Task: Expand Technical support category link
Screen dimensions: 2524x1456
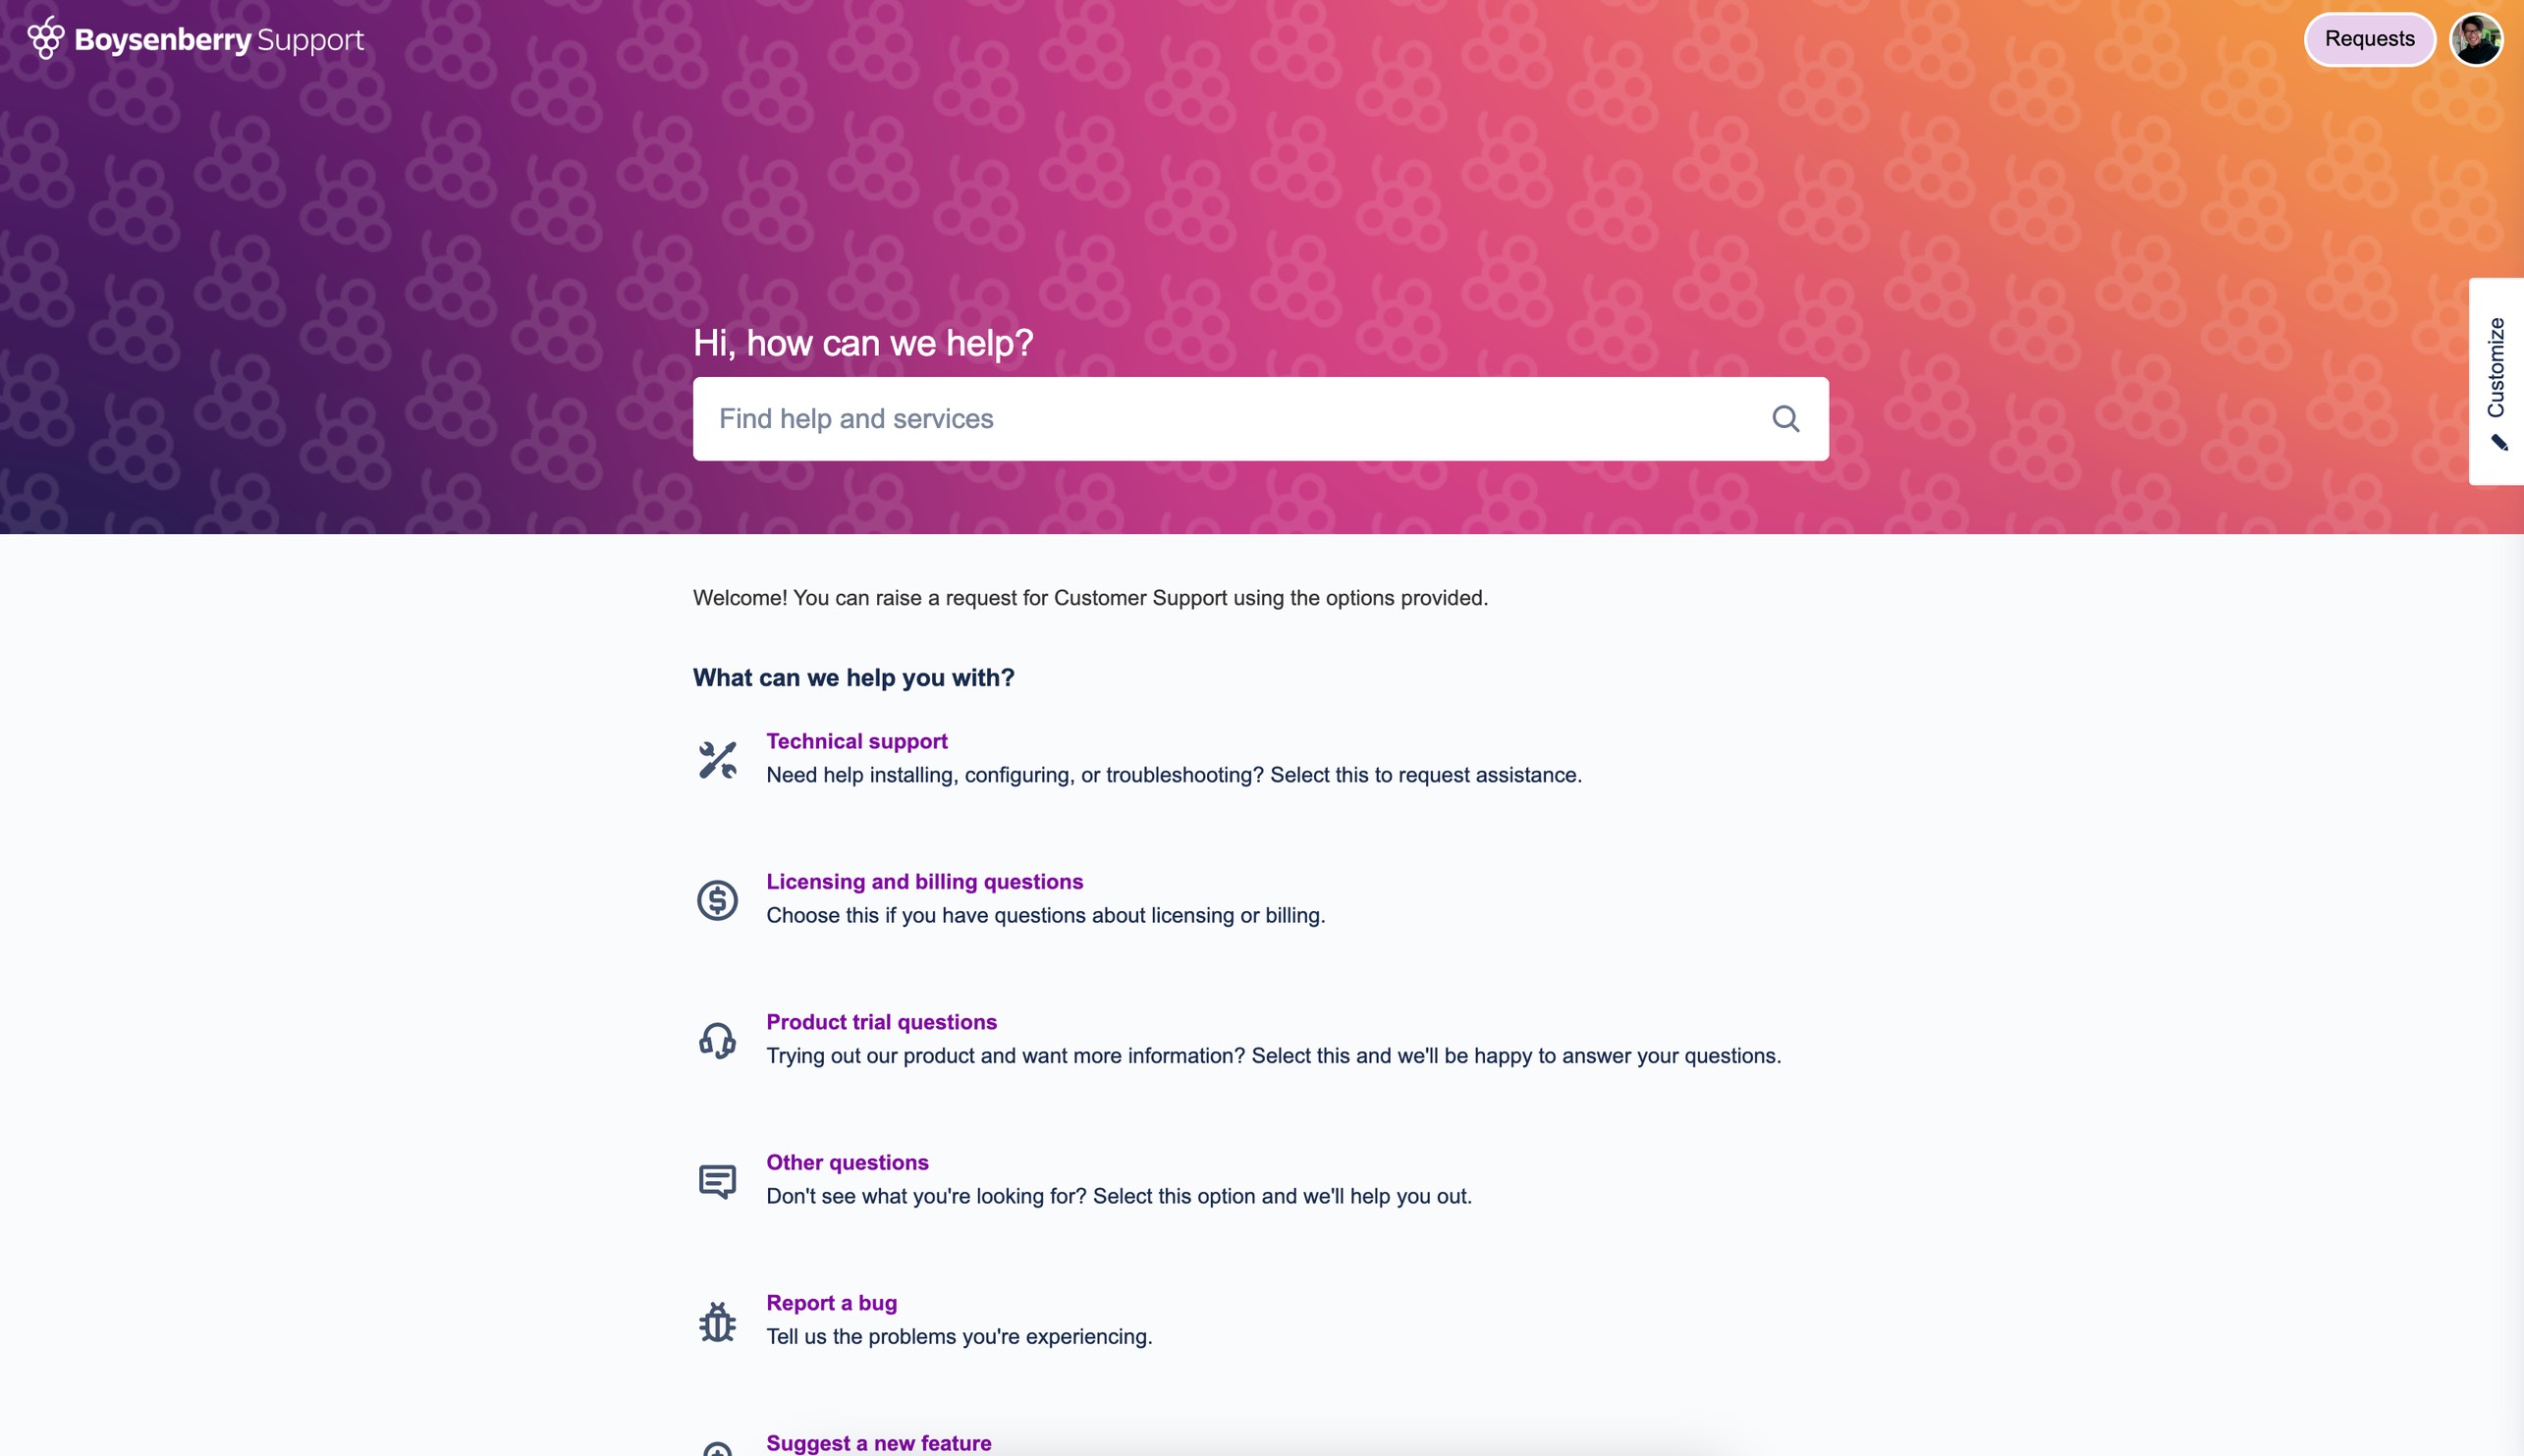Action: pyautogui.click(x=856, y=740)
